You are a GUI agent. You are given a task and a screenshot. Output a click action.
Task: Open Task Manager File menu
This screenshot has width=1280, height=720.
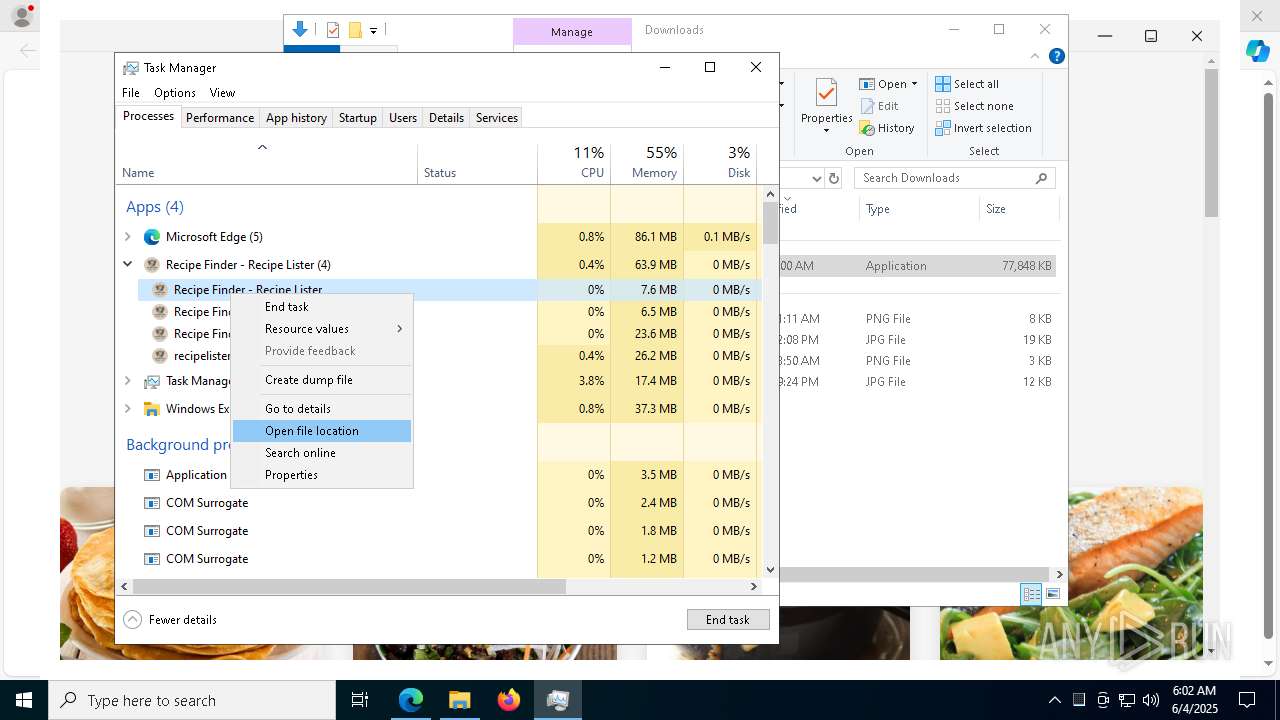(x=131, y=93)
